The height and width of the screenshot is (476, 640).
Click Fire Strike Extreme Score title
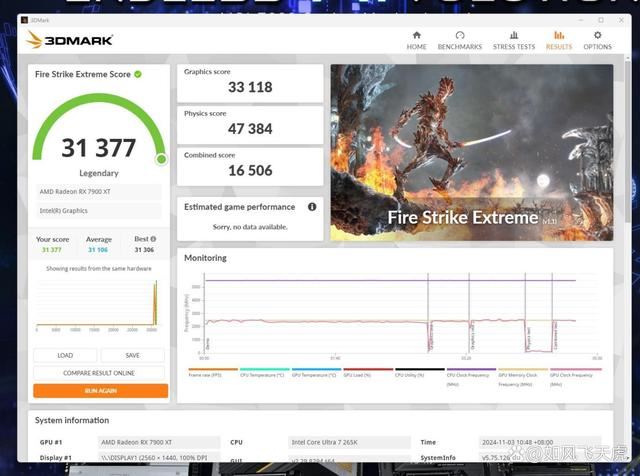[x=83, y=74]
